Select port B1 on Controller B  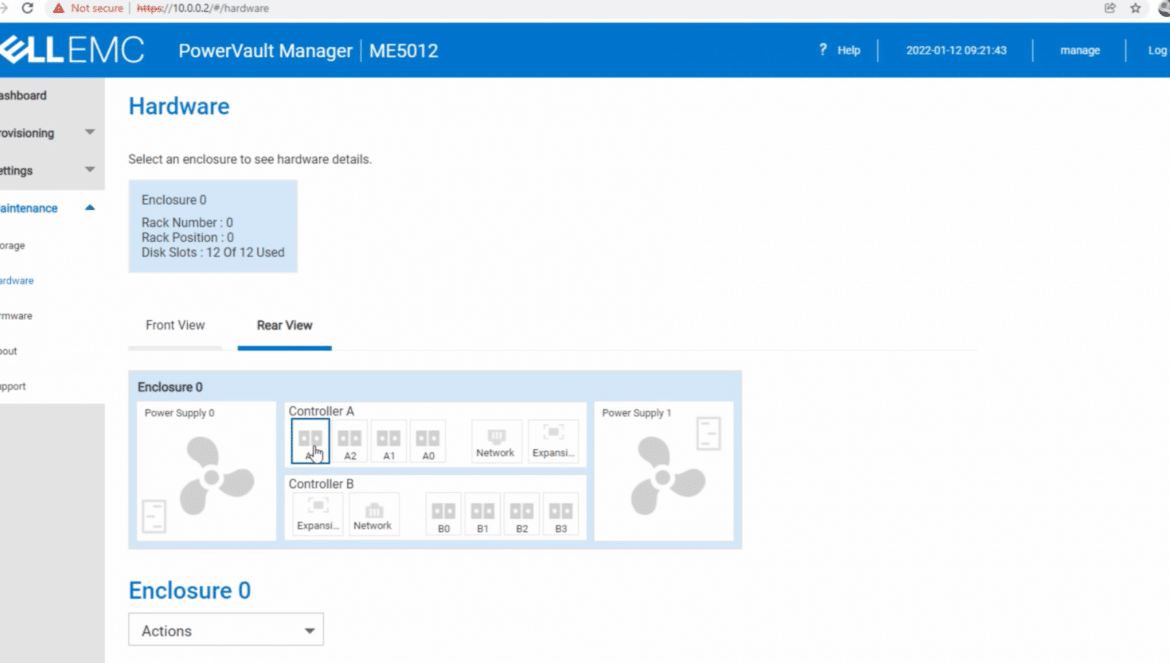point(482,514)
